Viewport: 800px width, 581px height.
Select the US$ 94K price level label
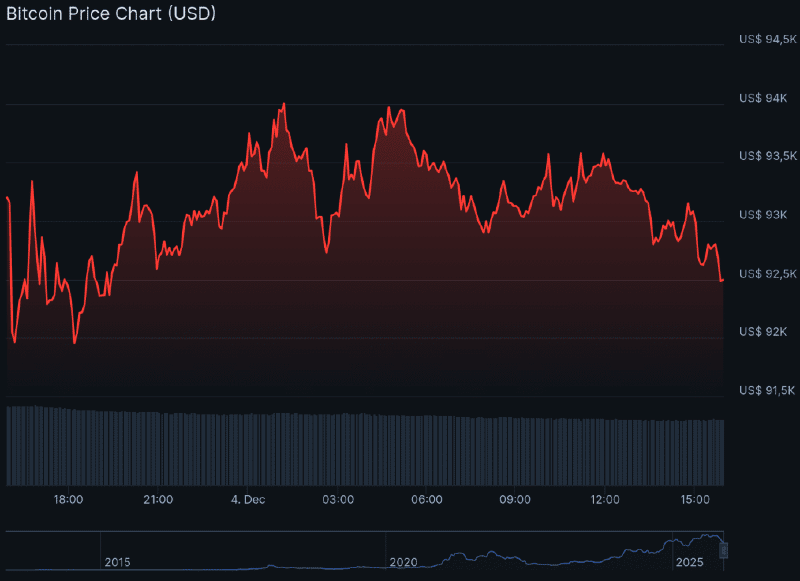click(x=766, y=99)
